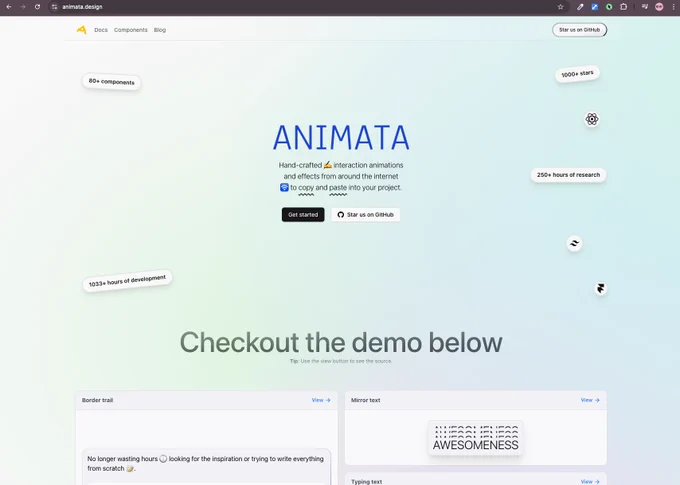Open the Docs nav item
680x485 pixels.
[x=101, y=30]
